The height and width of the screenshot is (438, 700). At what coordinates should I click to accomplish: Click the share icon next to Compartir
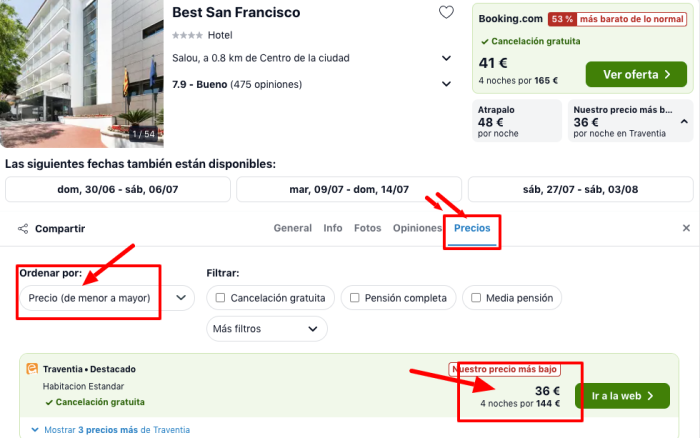[23, 229]
